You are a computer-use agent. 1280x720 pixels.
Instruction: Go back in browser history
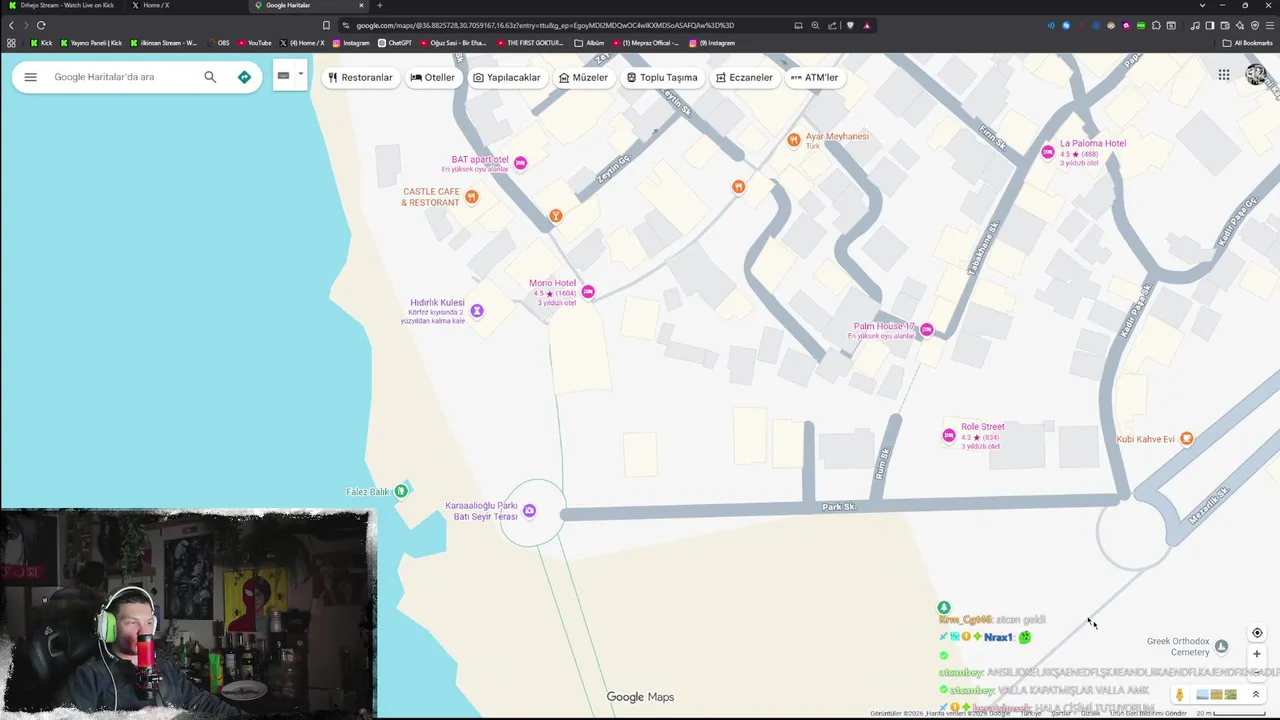pyautogui.click(x=12, y=25)
